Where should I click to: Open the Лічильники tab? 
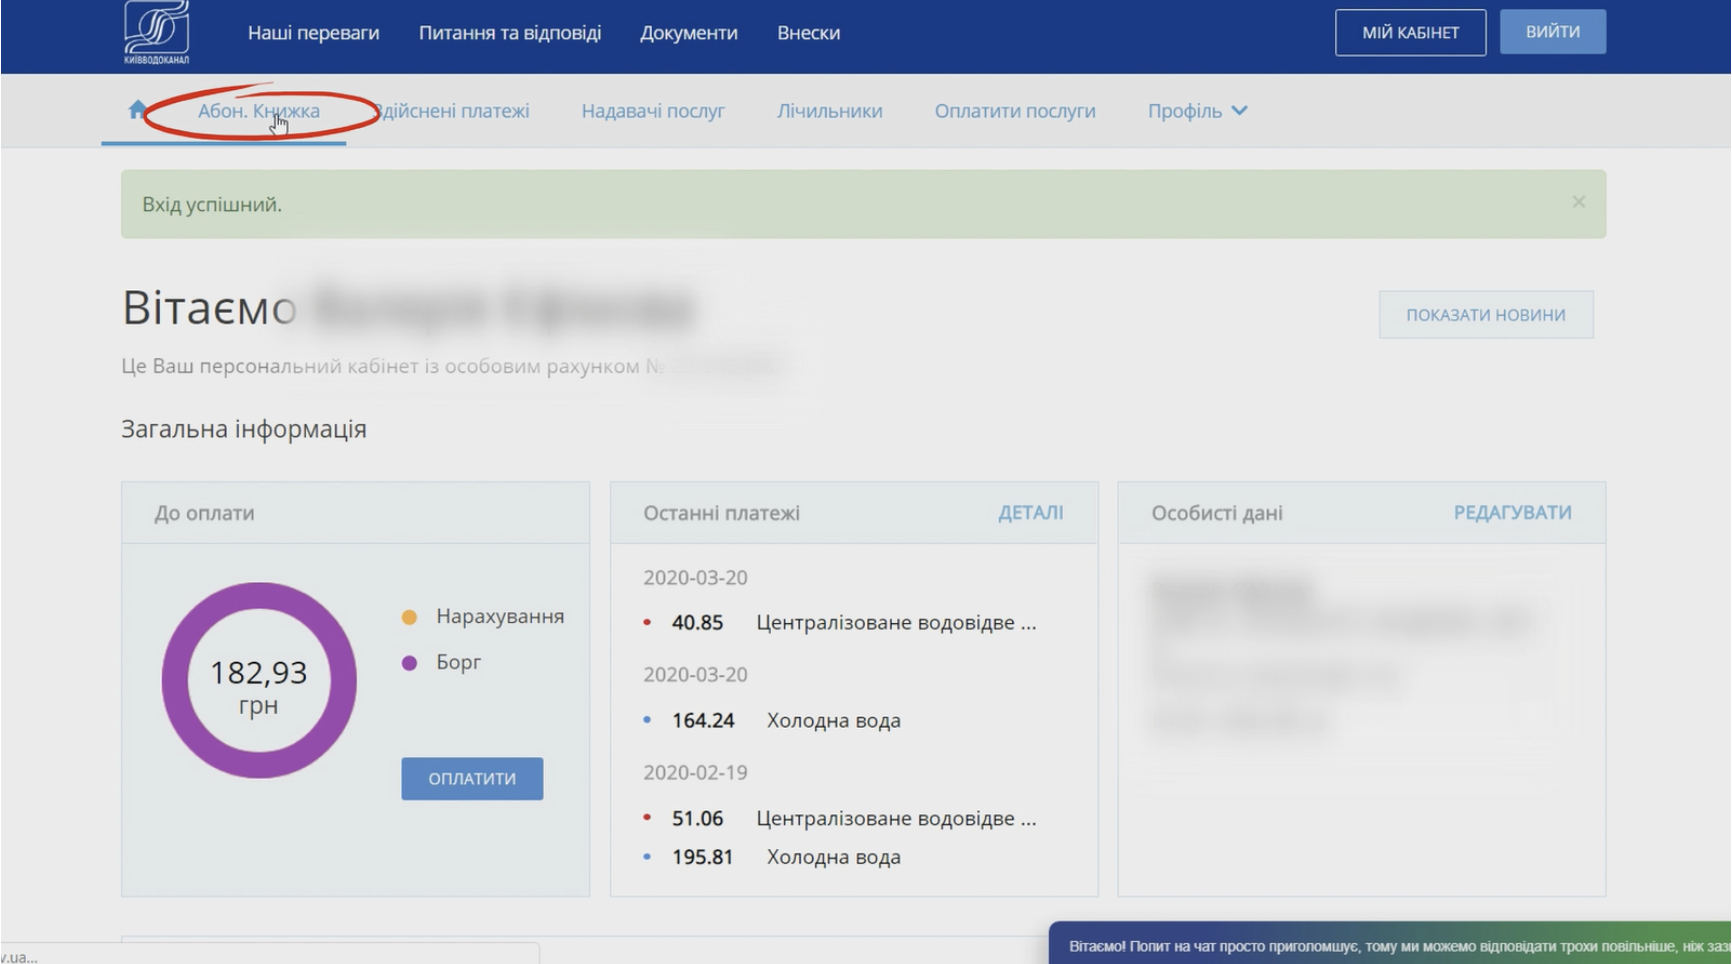[x=830, y=111]
